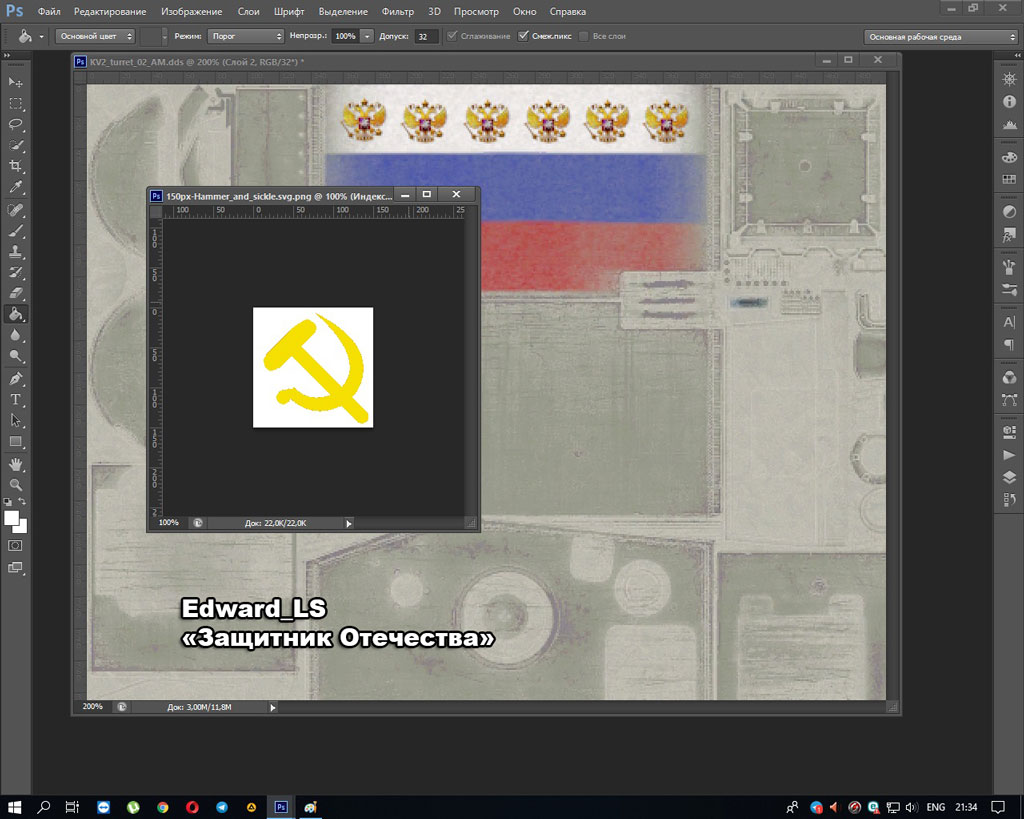Select the Pen tool
Viewport: 1024px width, 819px height.
pos(16,378)
